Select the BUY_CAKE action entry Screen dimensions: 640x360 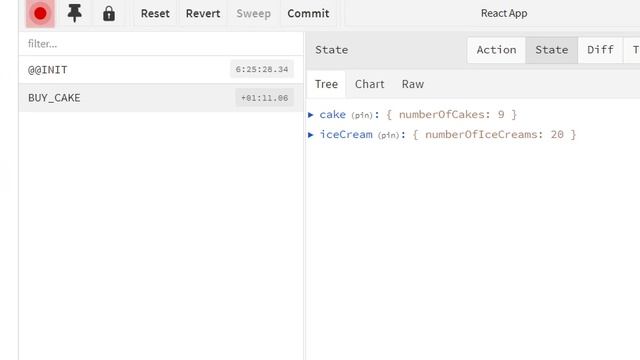161,98
